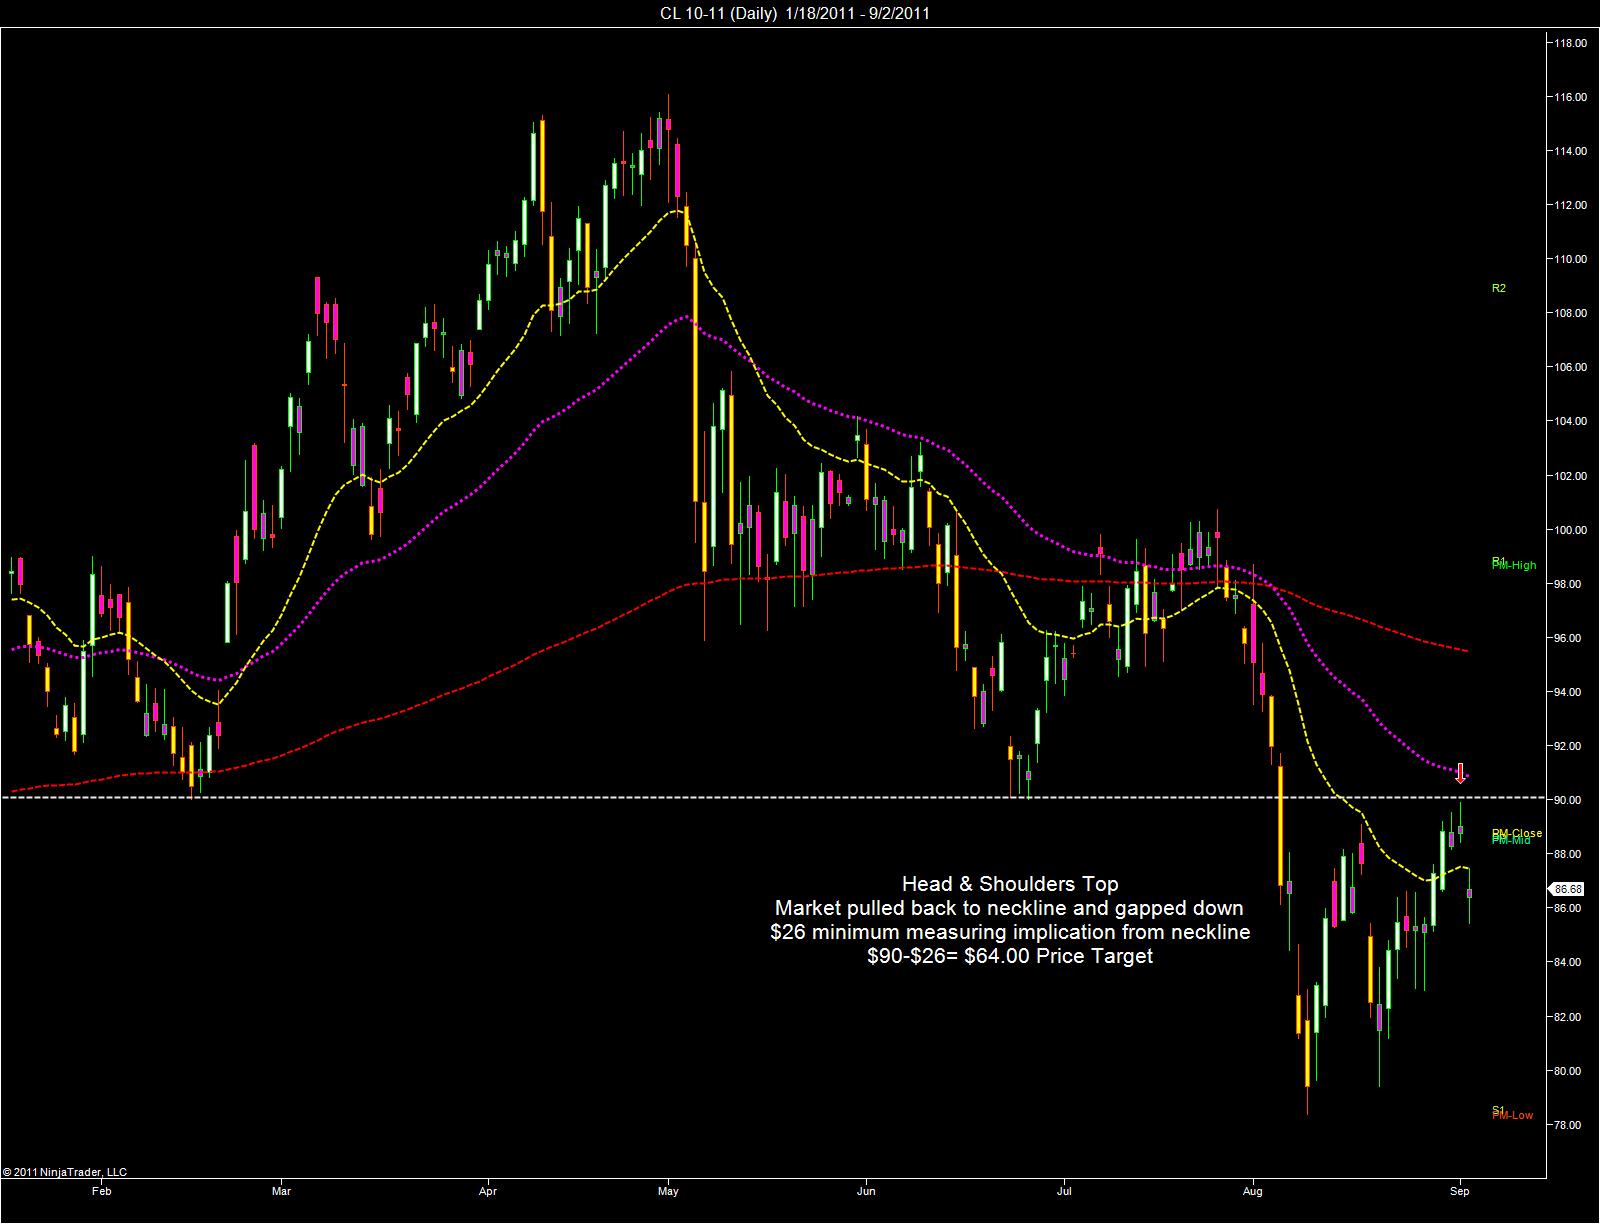Viewport: 1600px width, 1224px height.
Task: Select the "Head & Shoulders Top" annotation line
Action: point(1010,884)
